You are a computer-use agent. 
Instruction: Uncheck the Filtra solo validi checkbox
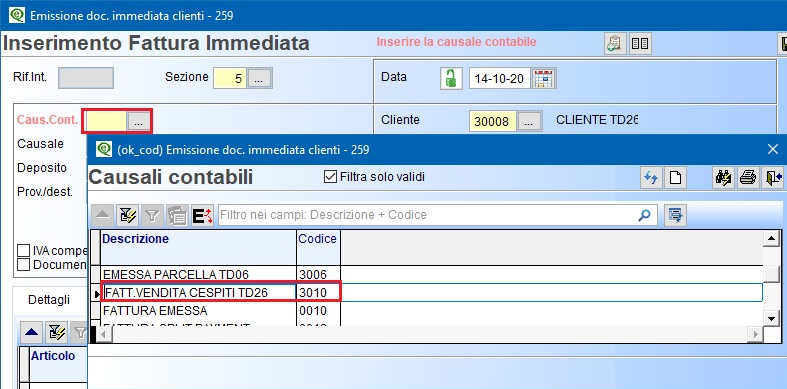click(330, 177)
